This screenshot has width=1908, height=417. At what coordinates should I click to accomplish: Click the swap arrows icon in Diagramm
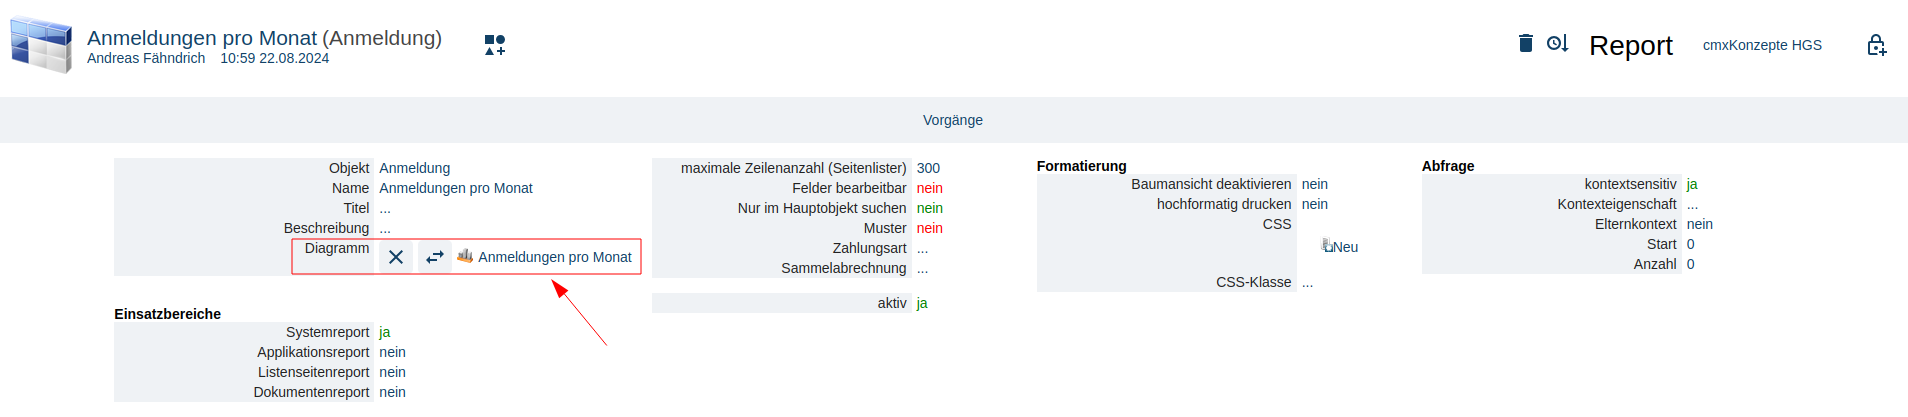(434, 257)
